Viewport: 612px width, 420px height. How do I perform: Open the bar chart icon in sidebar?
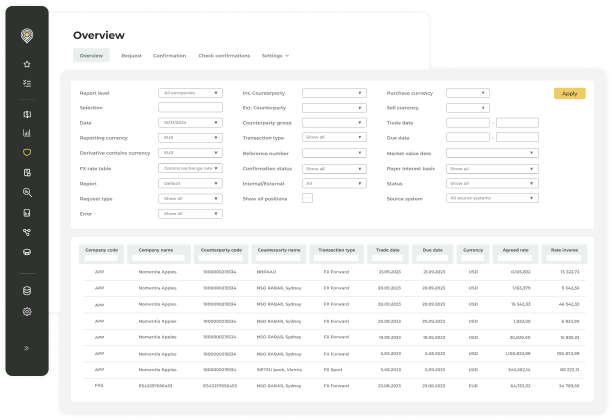(x=27, y=133)
